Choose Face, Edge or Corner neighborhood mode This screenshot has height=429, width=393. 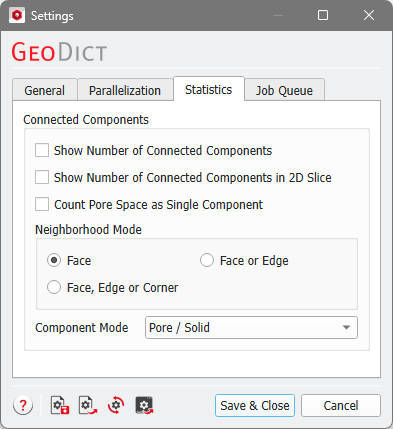[54, 287]
